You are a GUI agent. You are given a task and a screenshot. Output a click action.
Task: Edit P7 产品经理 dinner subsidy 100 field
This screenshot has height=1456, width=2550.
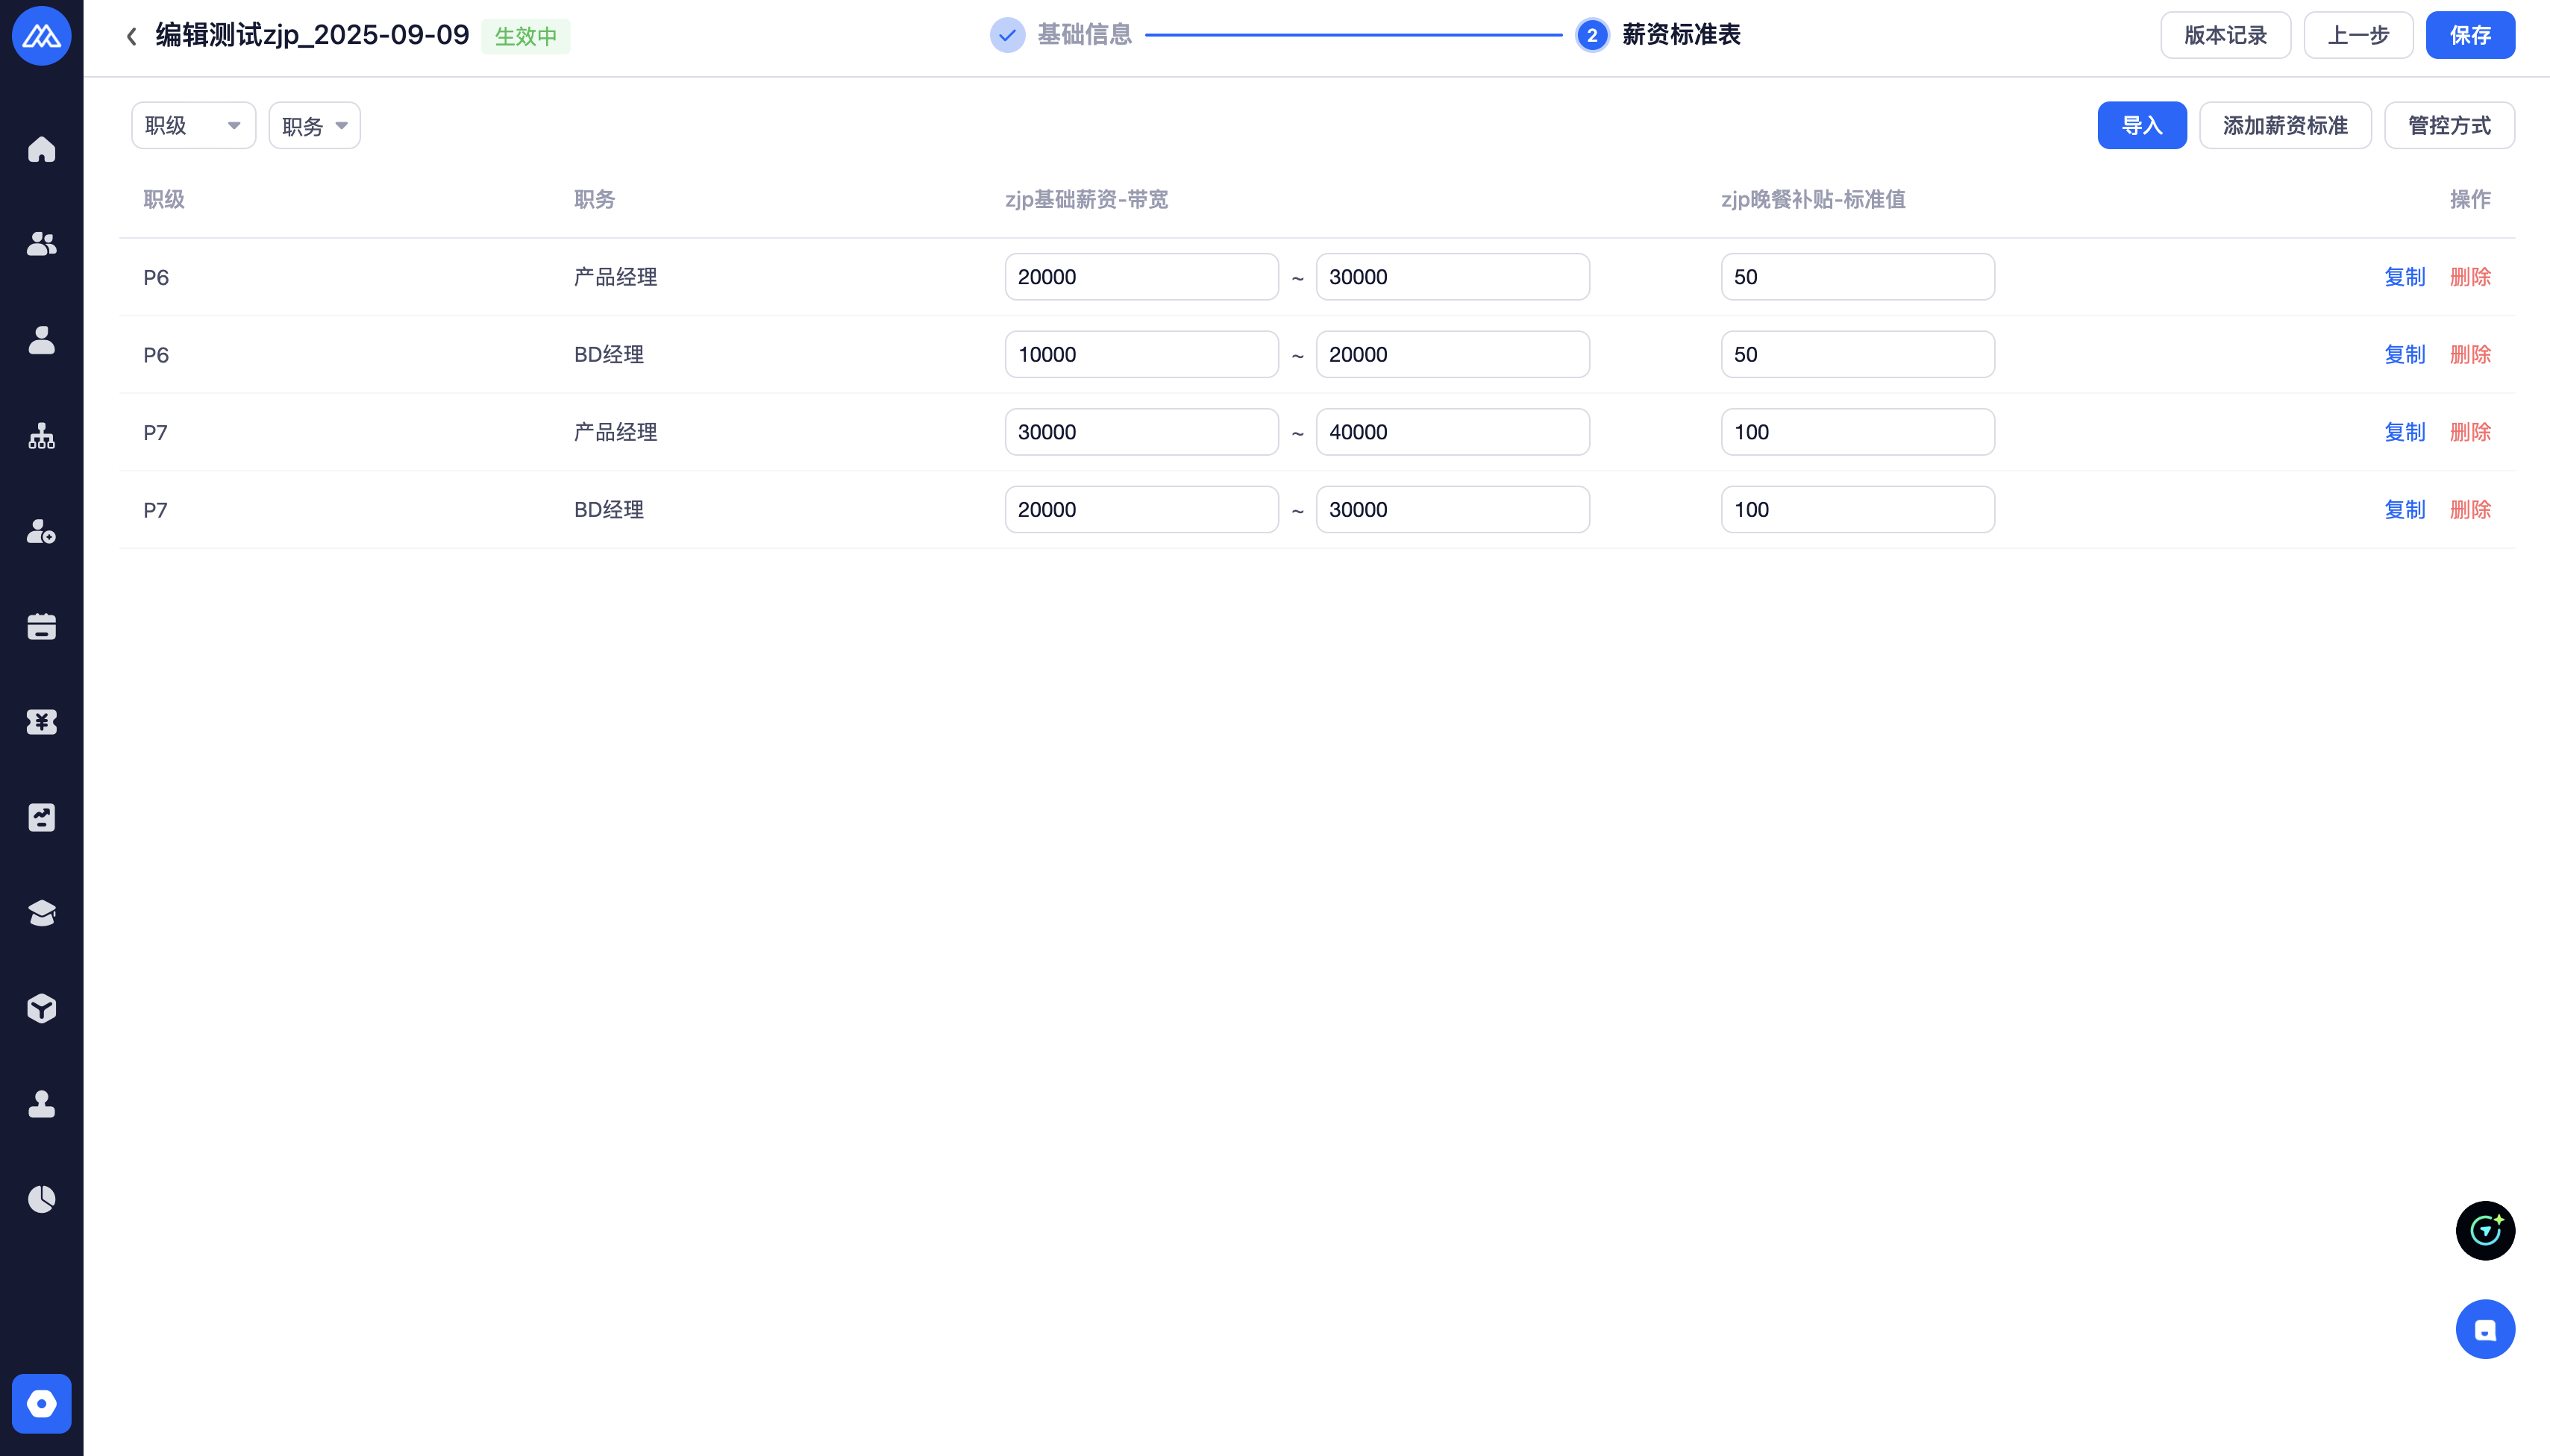[1857, 432]
